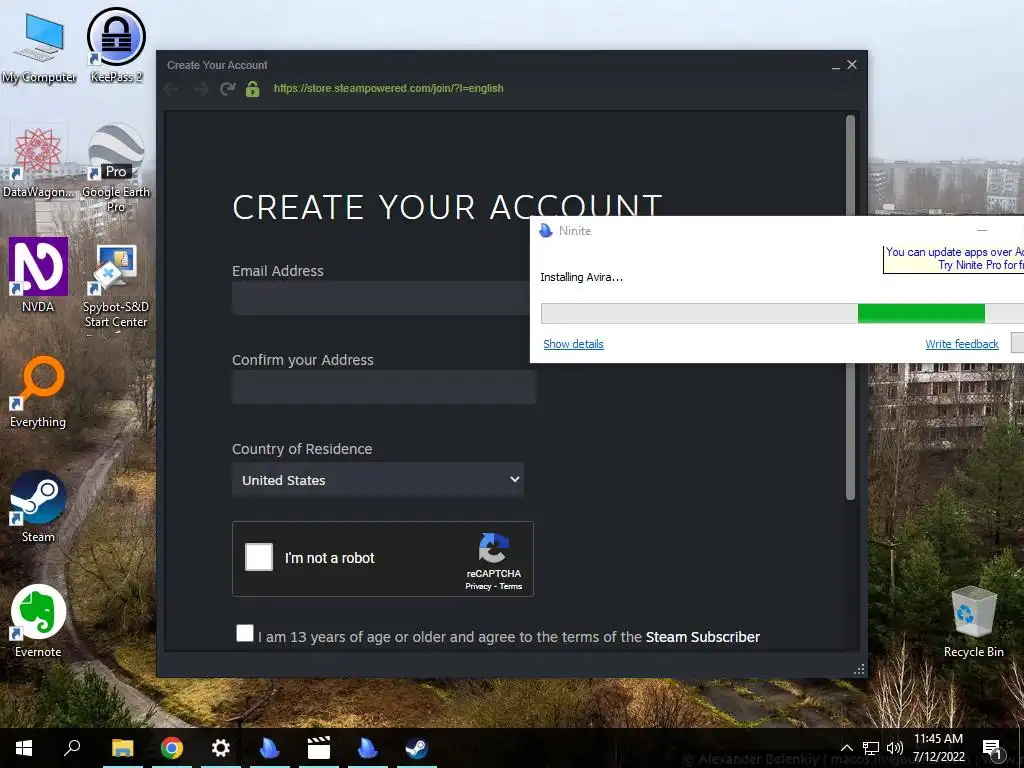Image resolution: width=1024 pixels, height=768 pixels.
Task: Launch Chrome from the taskbar
Action: coord(172,748)
